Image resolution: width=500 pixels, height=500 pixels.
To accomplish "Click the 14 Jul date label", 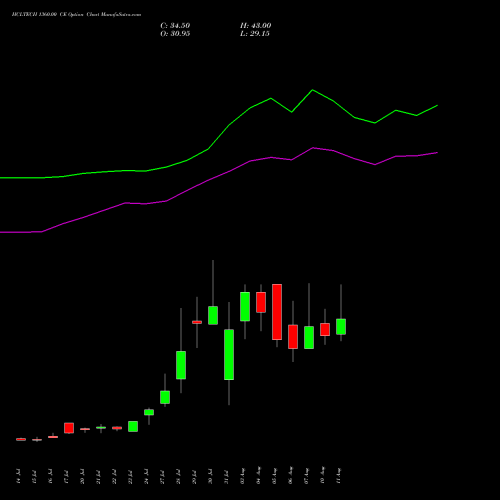I will tap(18, 476).
